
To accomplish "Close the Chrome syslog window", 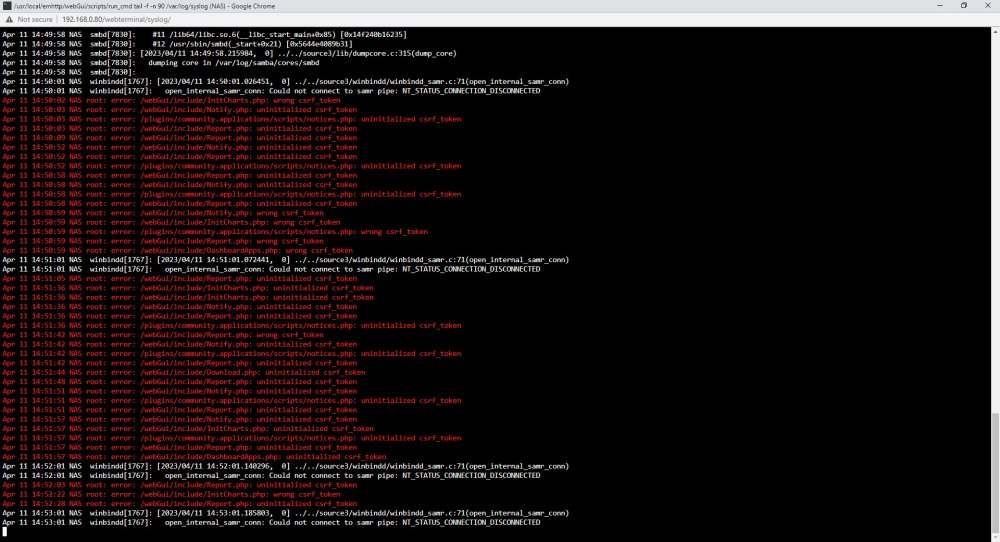I will tap(987, 6).
